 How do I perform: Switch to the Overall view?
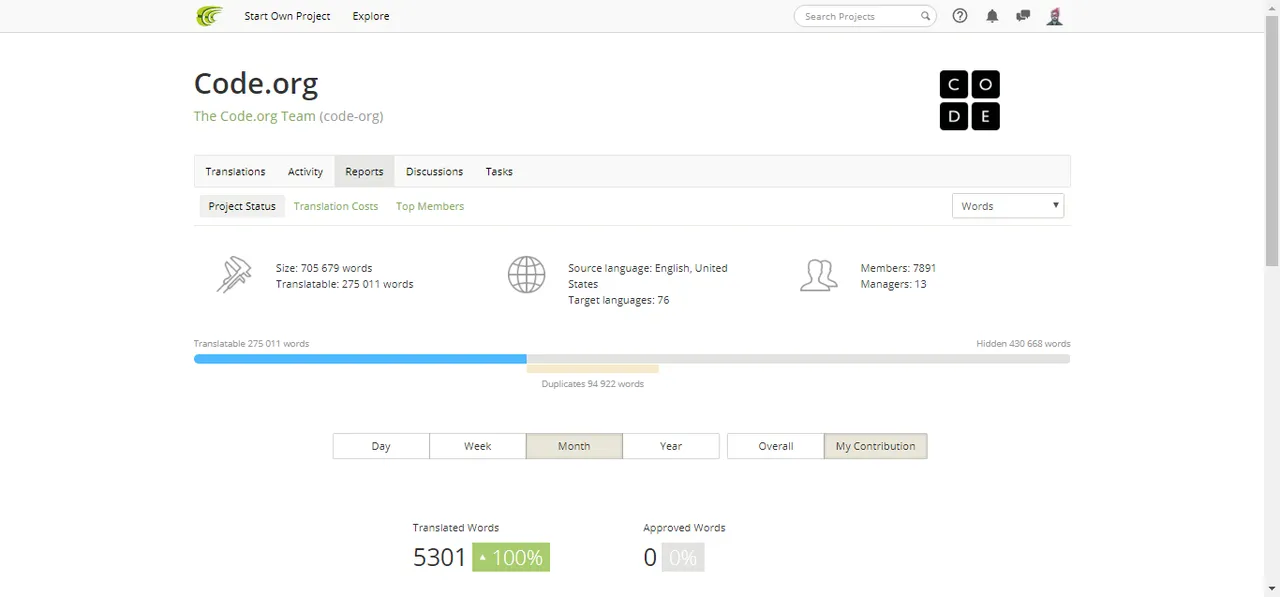point(775,446)
